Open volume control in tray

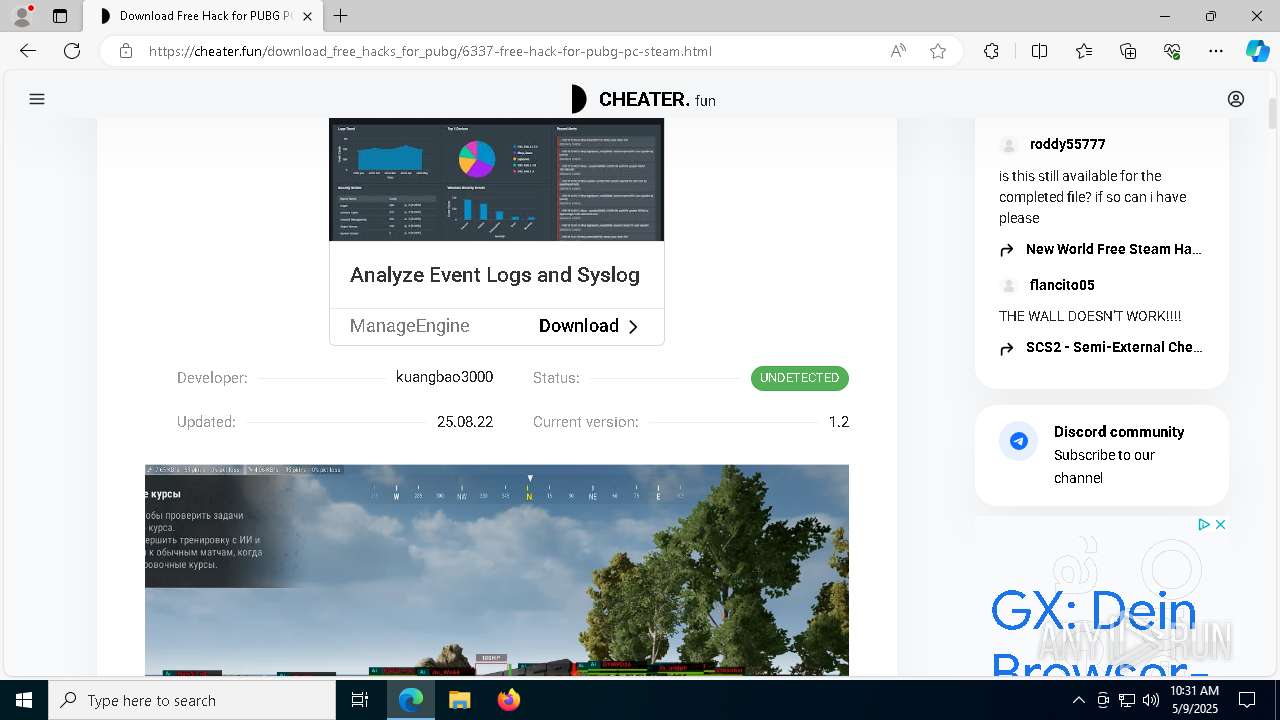pos(1151,700)
